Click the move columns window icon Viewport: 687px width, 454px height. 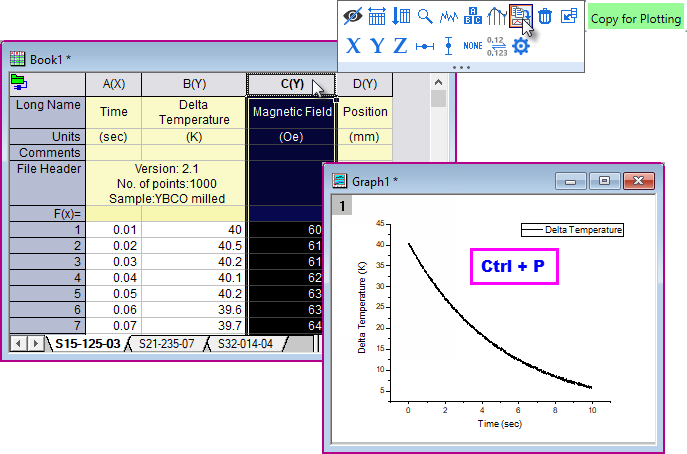569,16
